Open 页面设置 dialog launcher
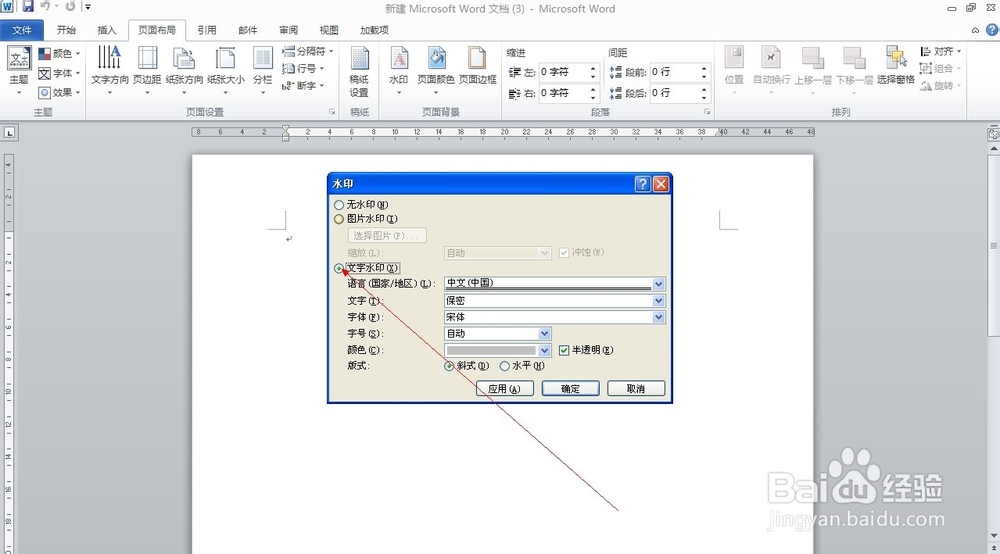The width and height of the screenshot is (1000, 554). coord(332,112)
